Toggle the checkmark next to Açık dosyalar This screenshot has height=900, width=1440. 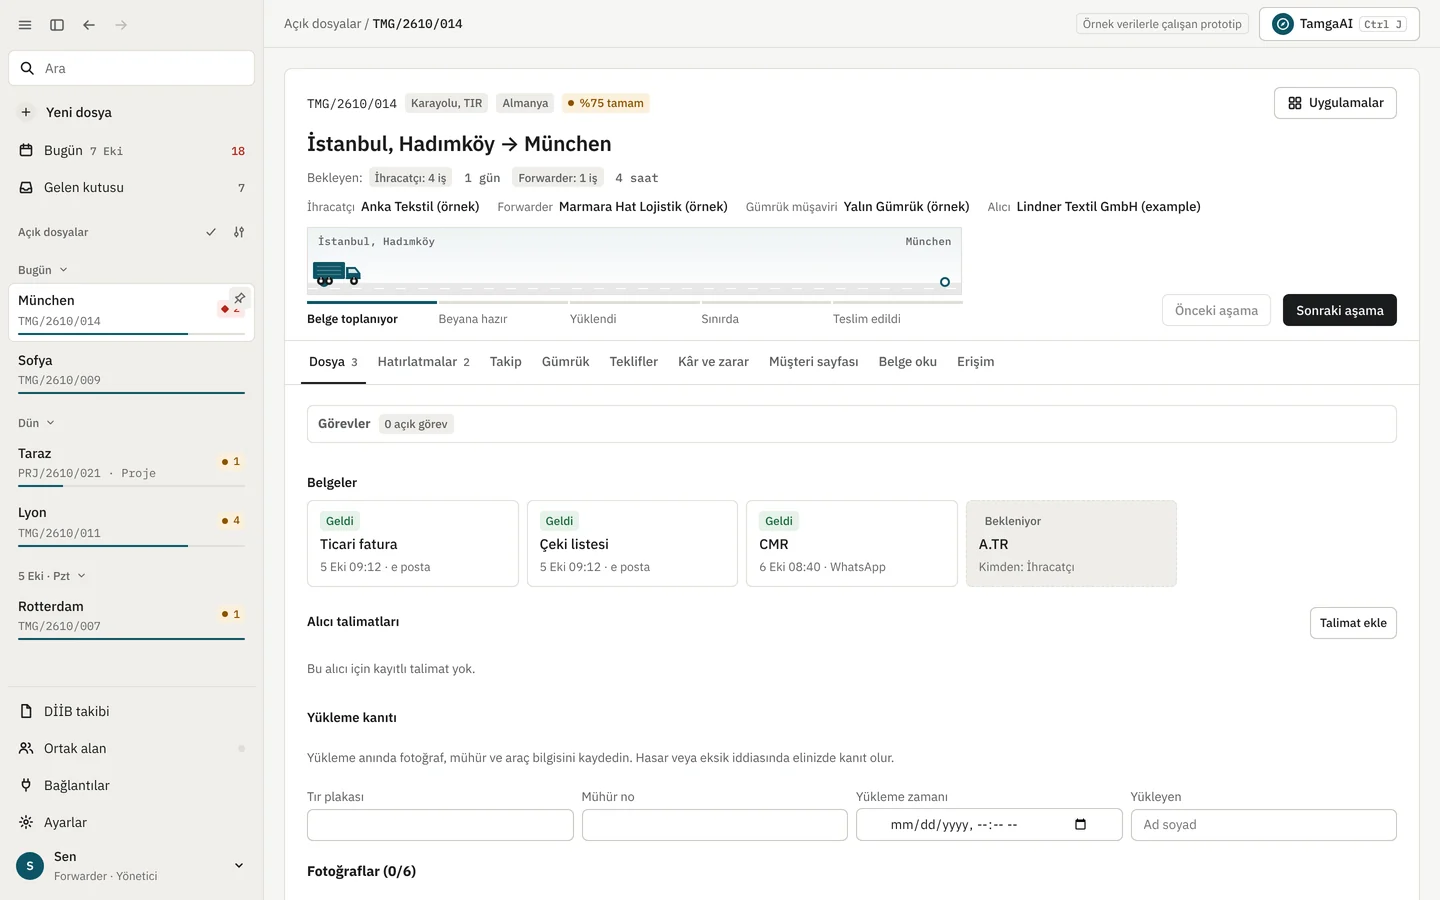coord(211,232)
